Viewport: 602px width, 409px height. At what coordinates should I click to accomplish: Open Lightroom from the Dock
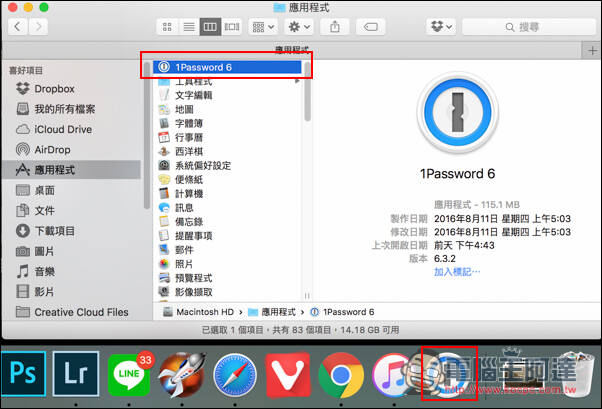pos(76,374)
